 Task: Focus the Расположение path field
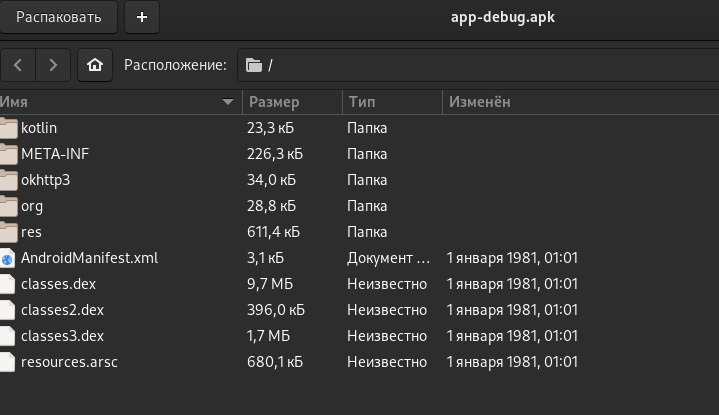478,65
